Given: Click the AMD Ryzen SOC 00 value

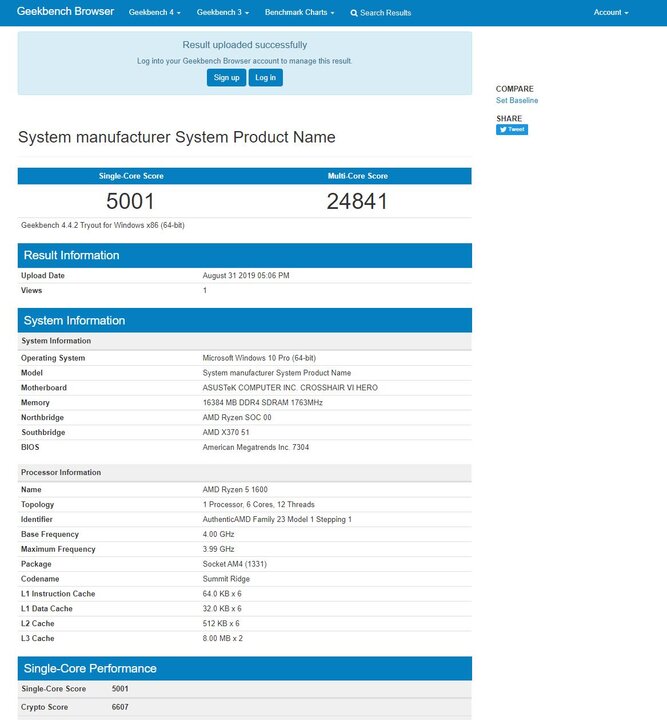Looking at the screenshot, I should click(237, 417).
